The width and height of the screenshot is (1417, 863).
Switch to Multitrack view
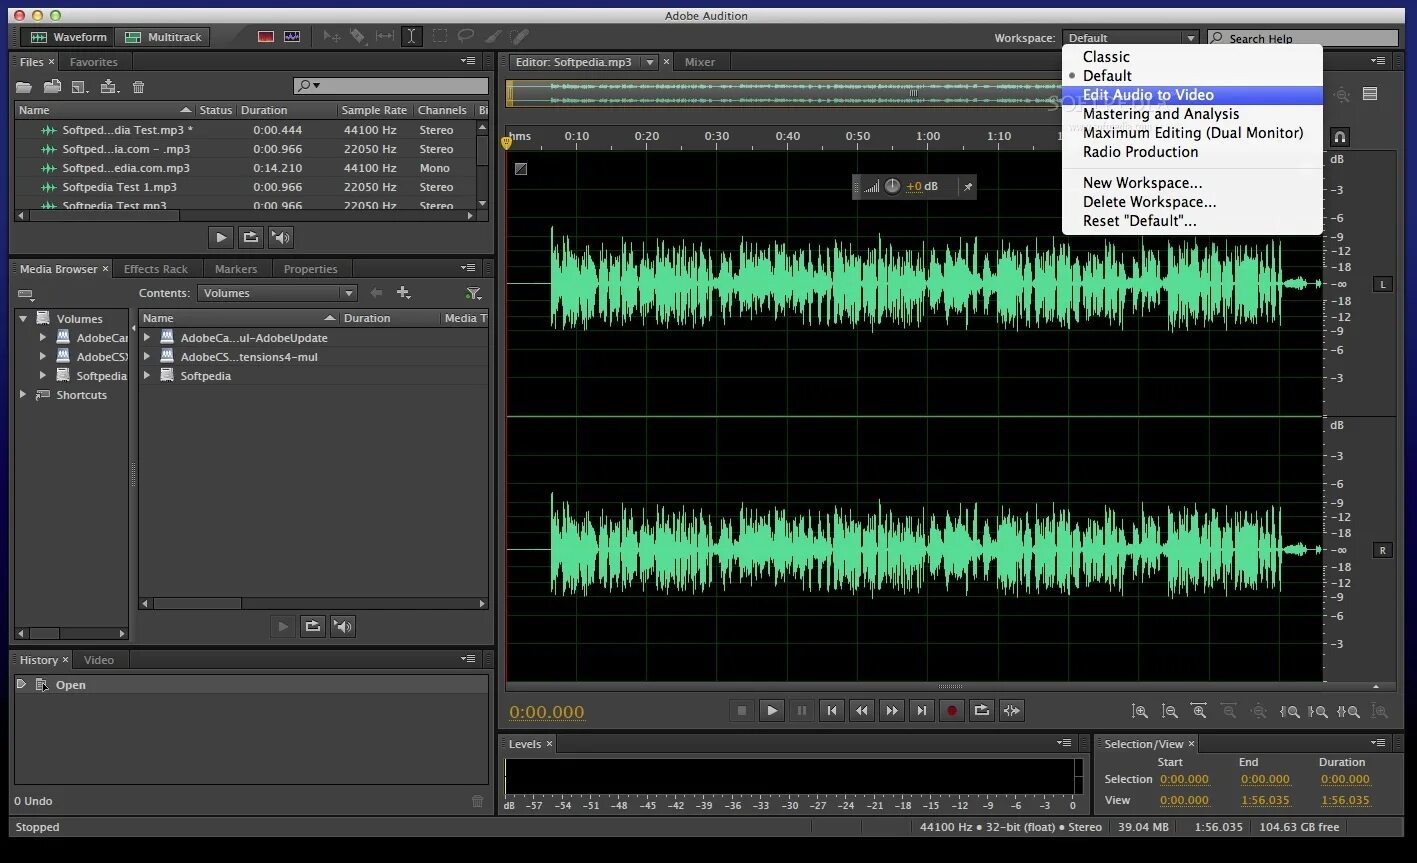[163, 37]
